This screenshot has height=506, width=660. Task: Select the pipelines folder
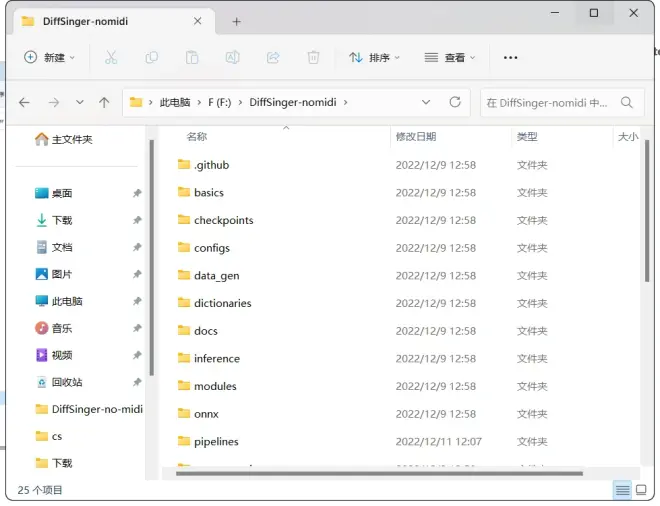[x=208, y=441]
